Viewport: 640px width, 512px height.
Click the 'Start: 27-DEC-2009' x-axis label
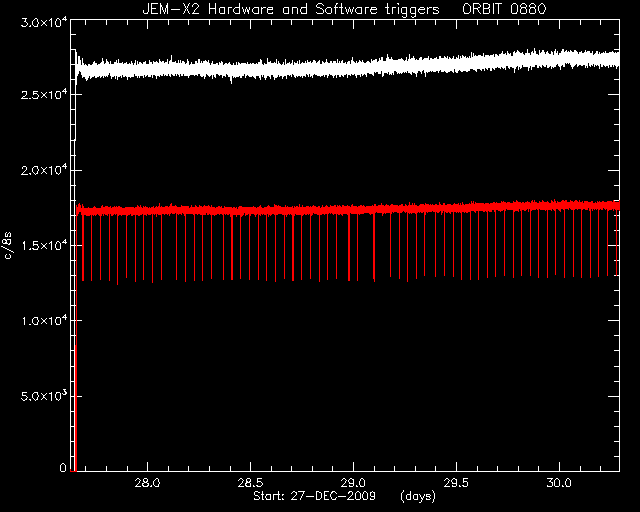click(314, 496)
